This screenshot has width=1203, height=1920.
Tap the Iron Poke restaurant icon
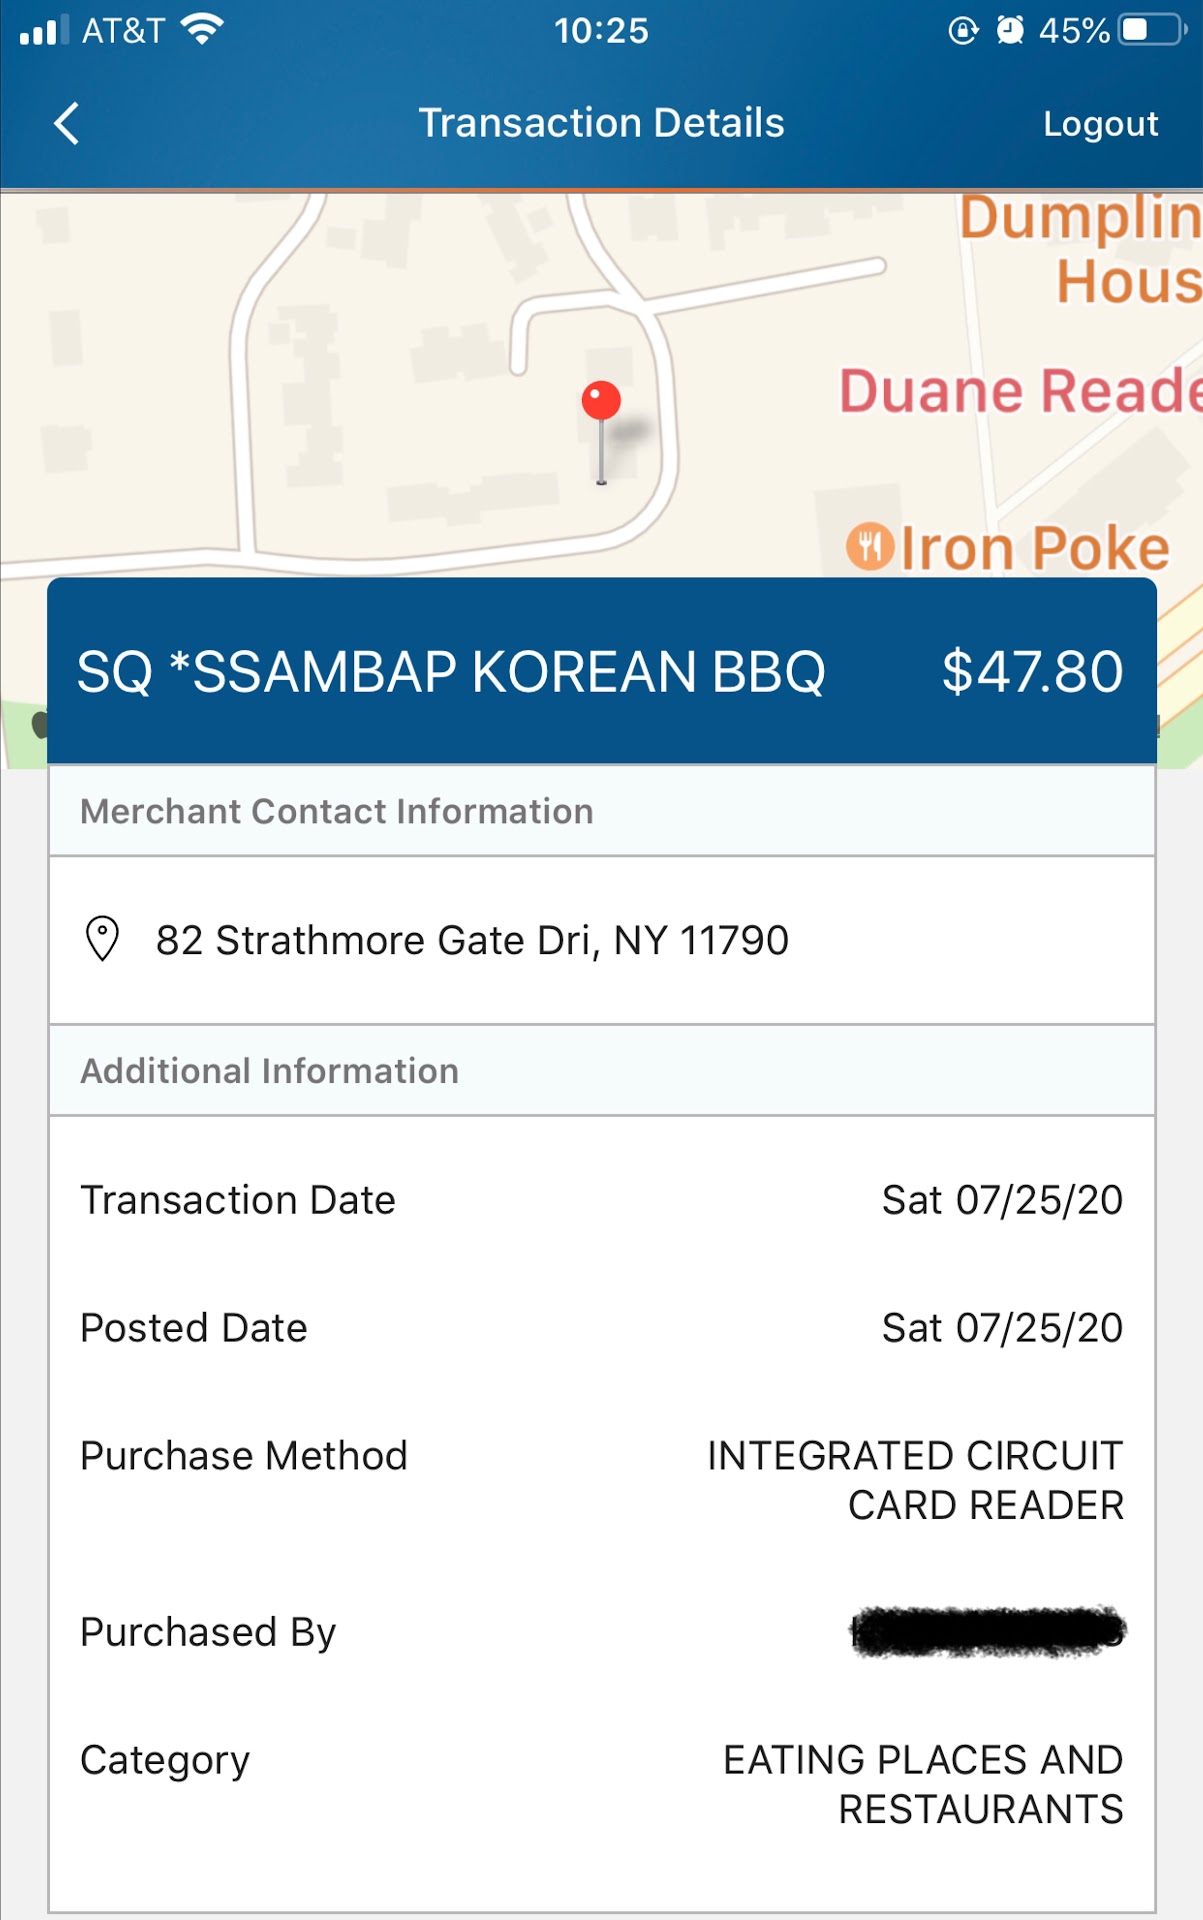870,546
